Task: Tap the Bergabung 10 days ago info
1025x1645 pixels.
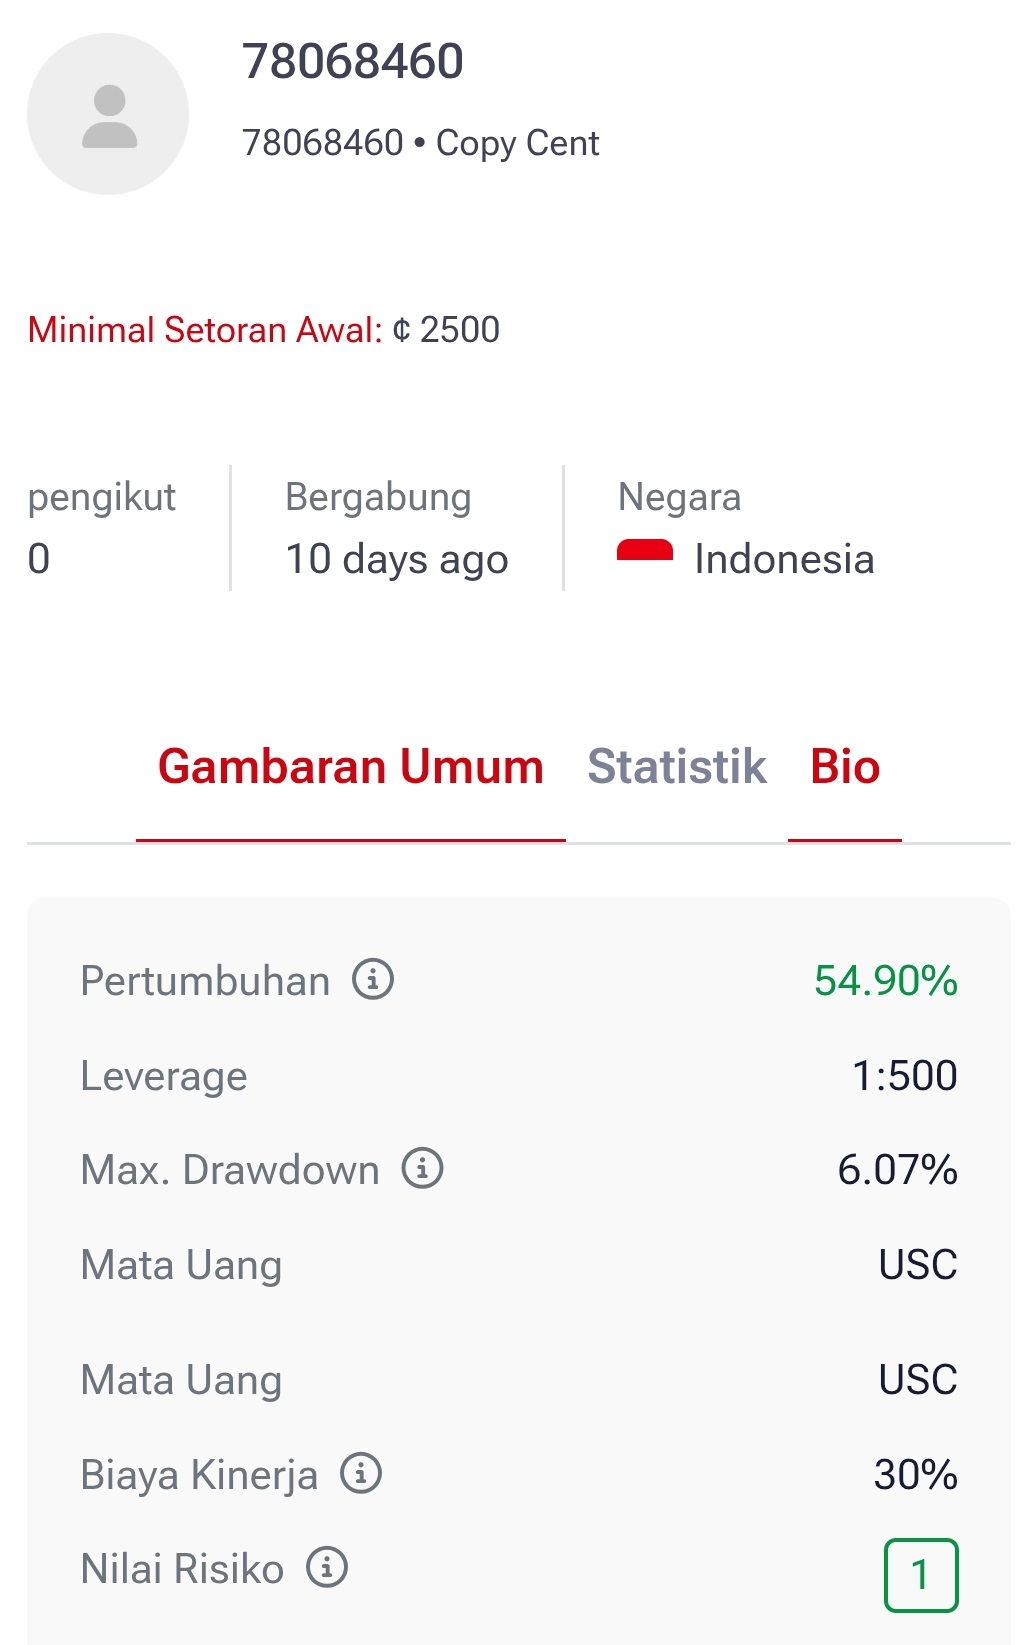Action: 396,558
